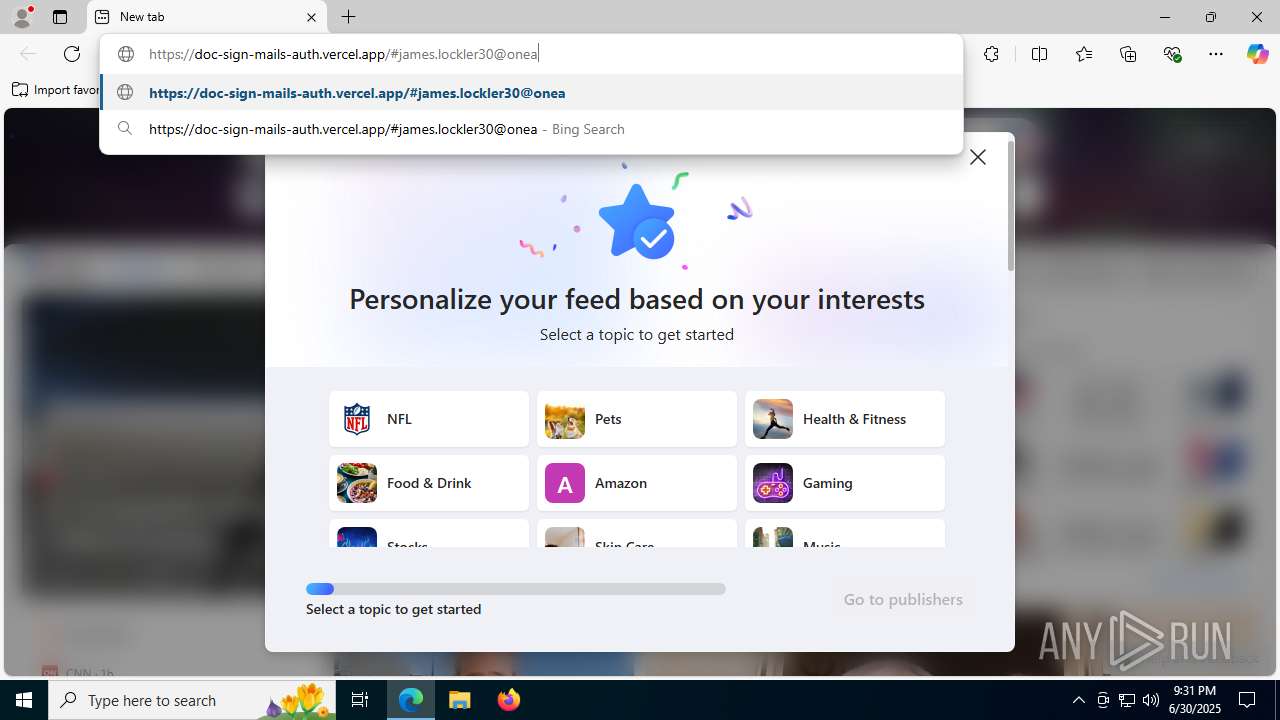Click the Go to publishers button
The image size is (1280, 720).
903,599
